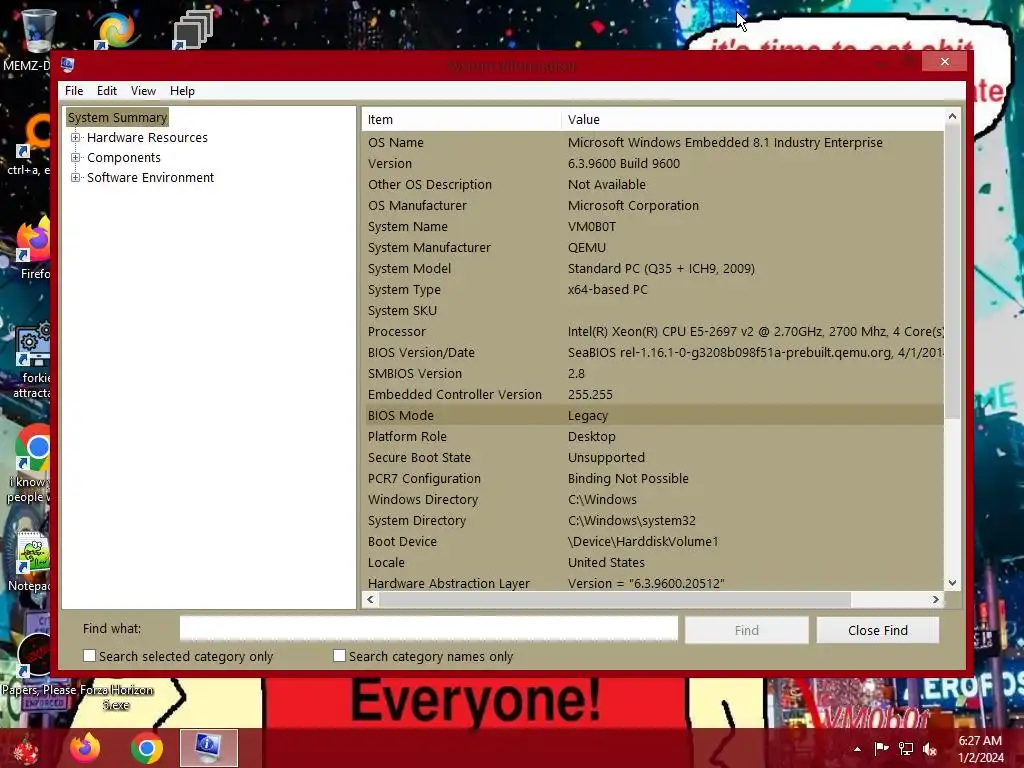Select the Boot Device row
The image size is (1024, 768).
[x=653, y=541]
